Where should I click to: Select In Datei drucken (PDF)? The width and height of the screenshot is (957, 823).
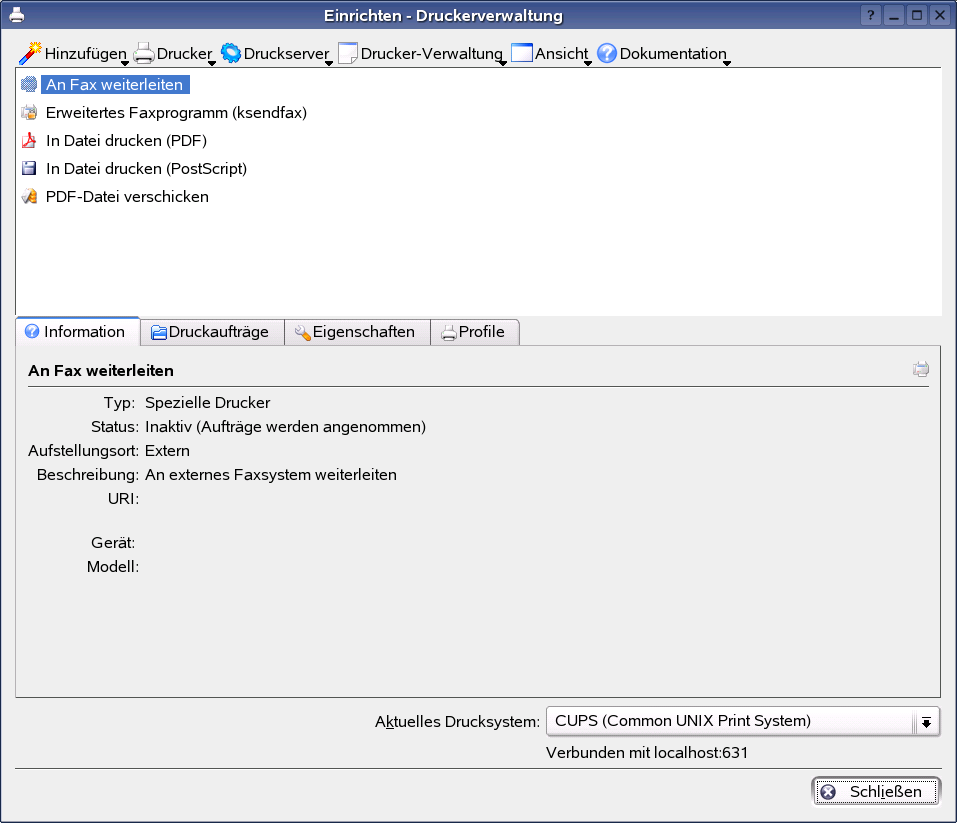click(x=126, y=140)
